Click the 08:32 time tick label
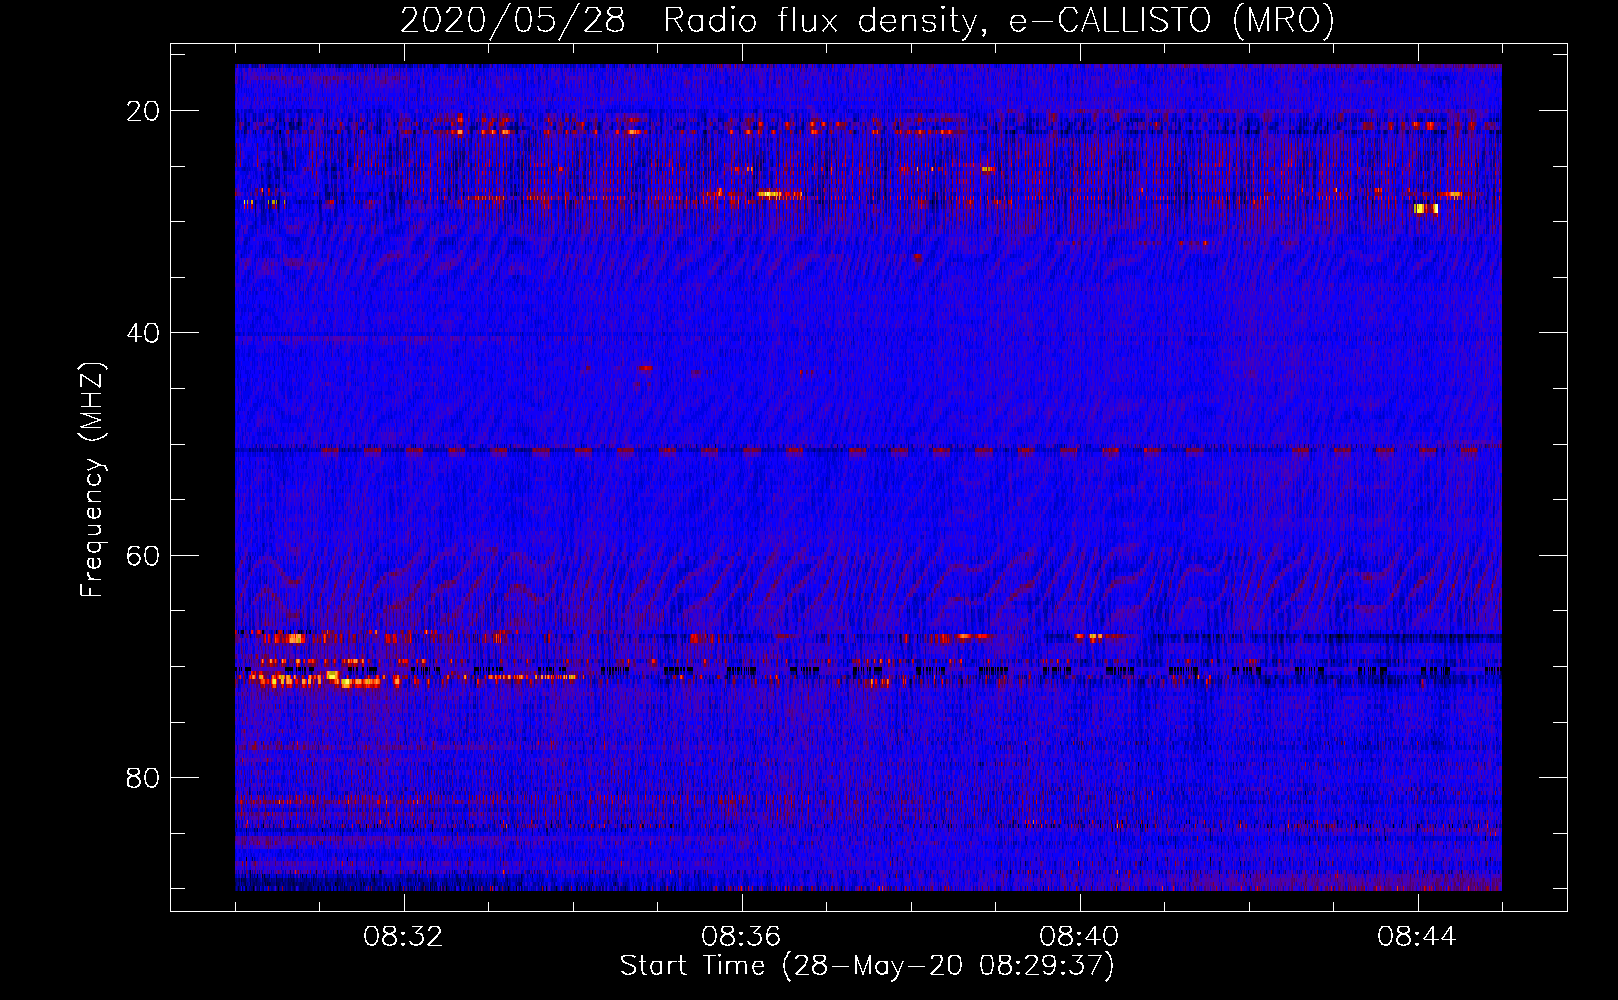The image size is (1618, 1000). click(403, 937)
